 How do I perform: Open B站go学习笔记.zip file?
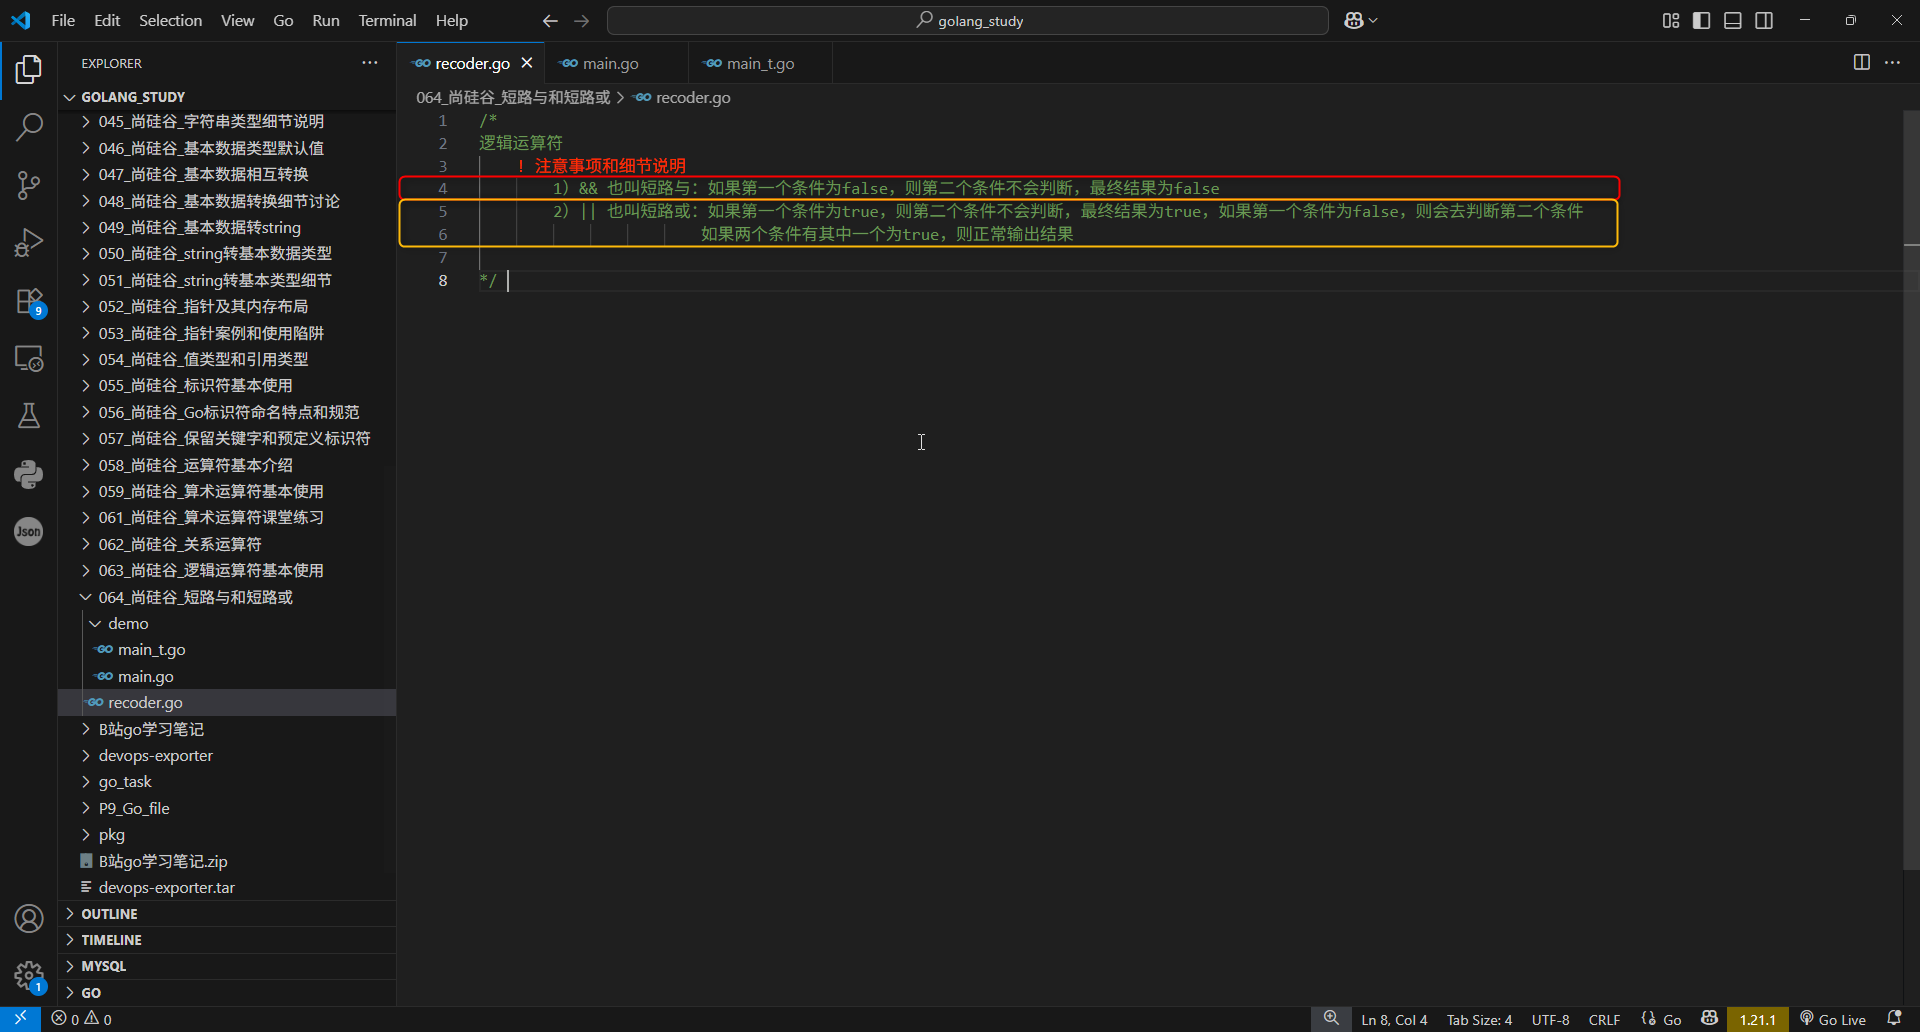(x=227, y=861)
